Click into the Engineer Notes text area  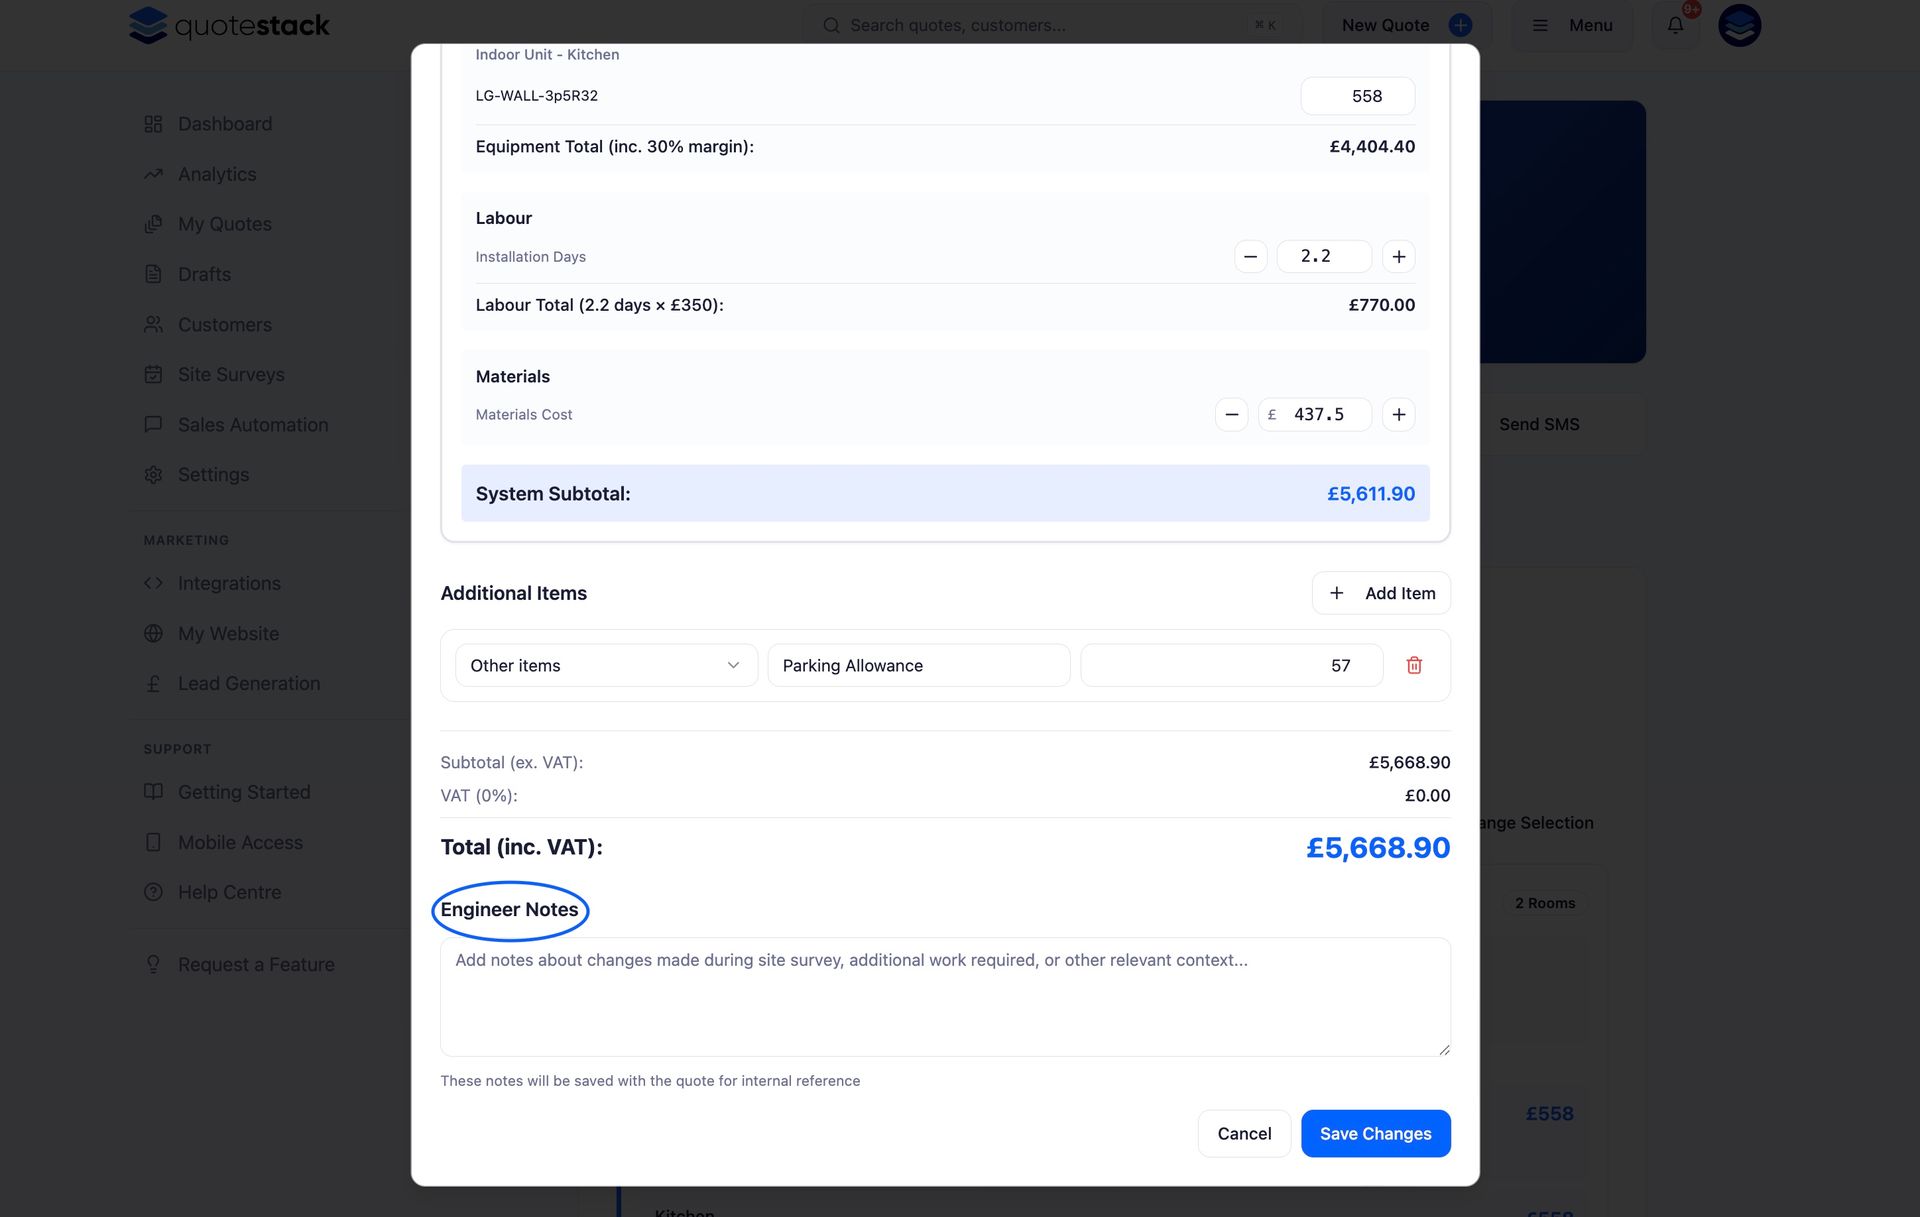945,997
